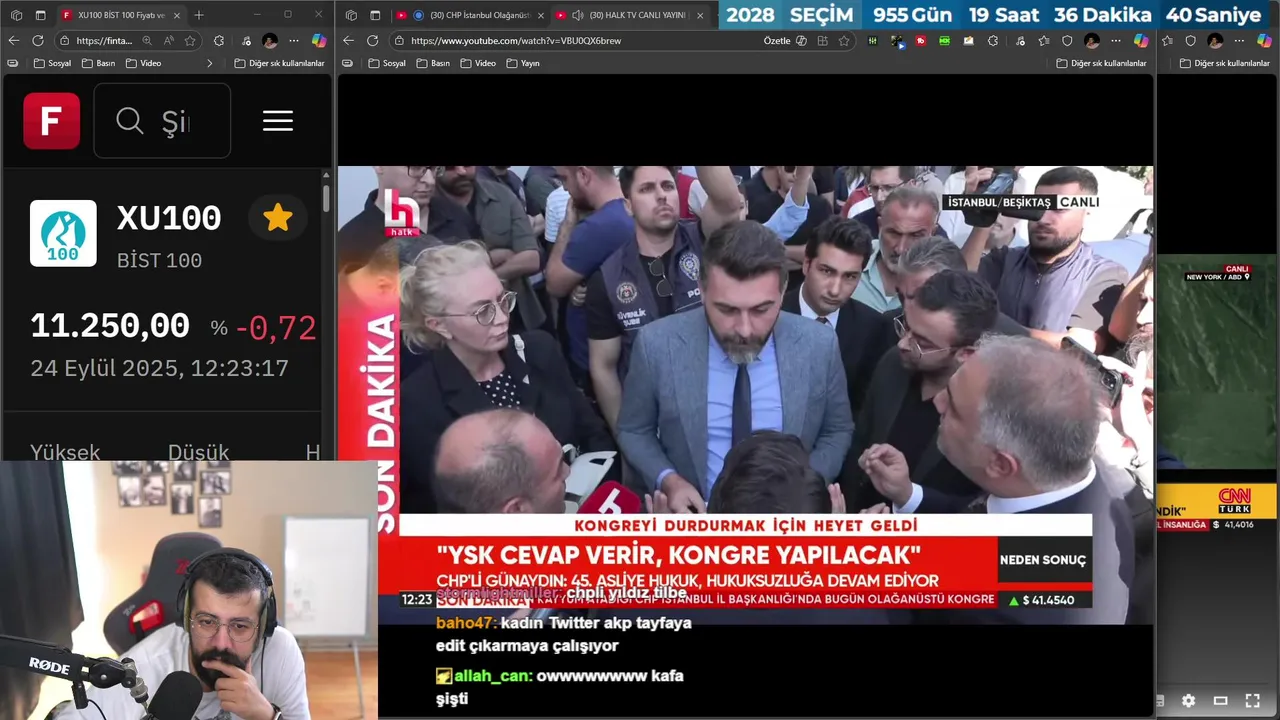The height and width of the screenshot is (720, 1280).
Task: Close the XU100 BİST 100 tab
Action: click(x=177, y=15)
